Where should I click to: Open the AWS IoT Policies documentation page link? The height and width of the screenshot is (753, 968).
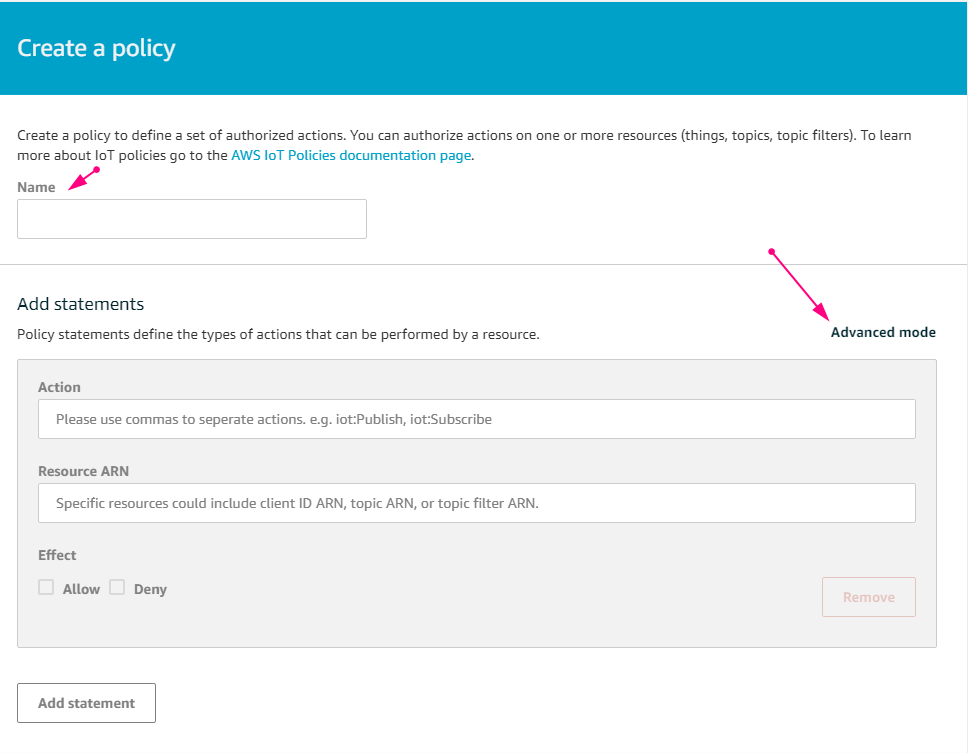tap(351, 156)
